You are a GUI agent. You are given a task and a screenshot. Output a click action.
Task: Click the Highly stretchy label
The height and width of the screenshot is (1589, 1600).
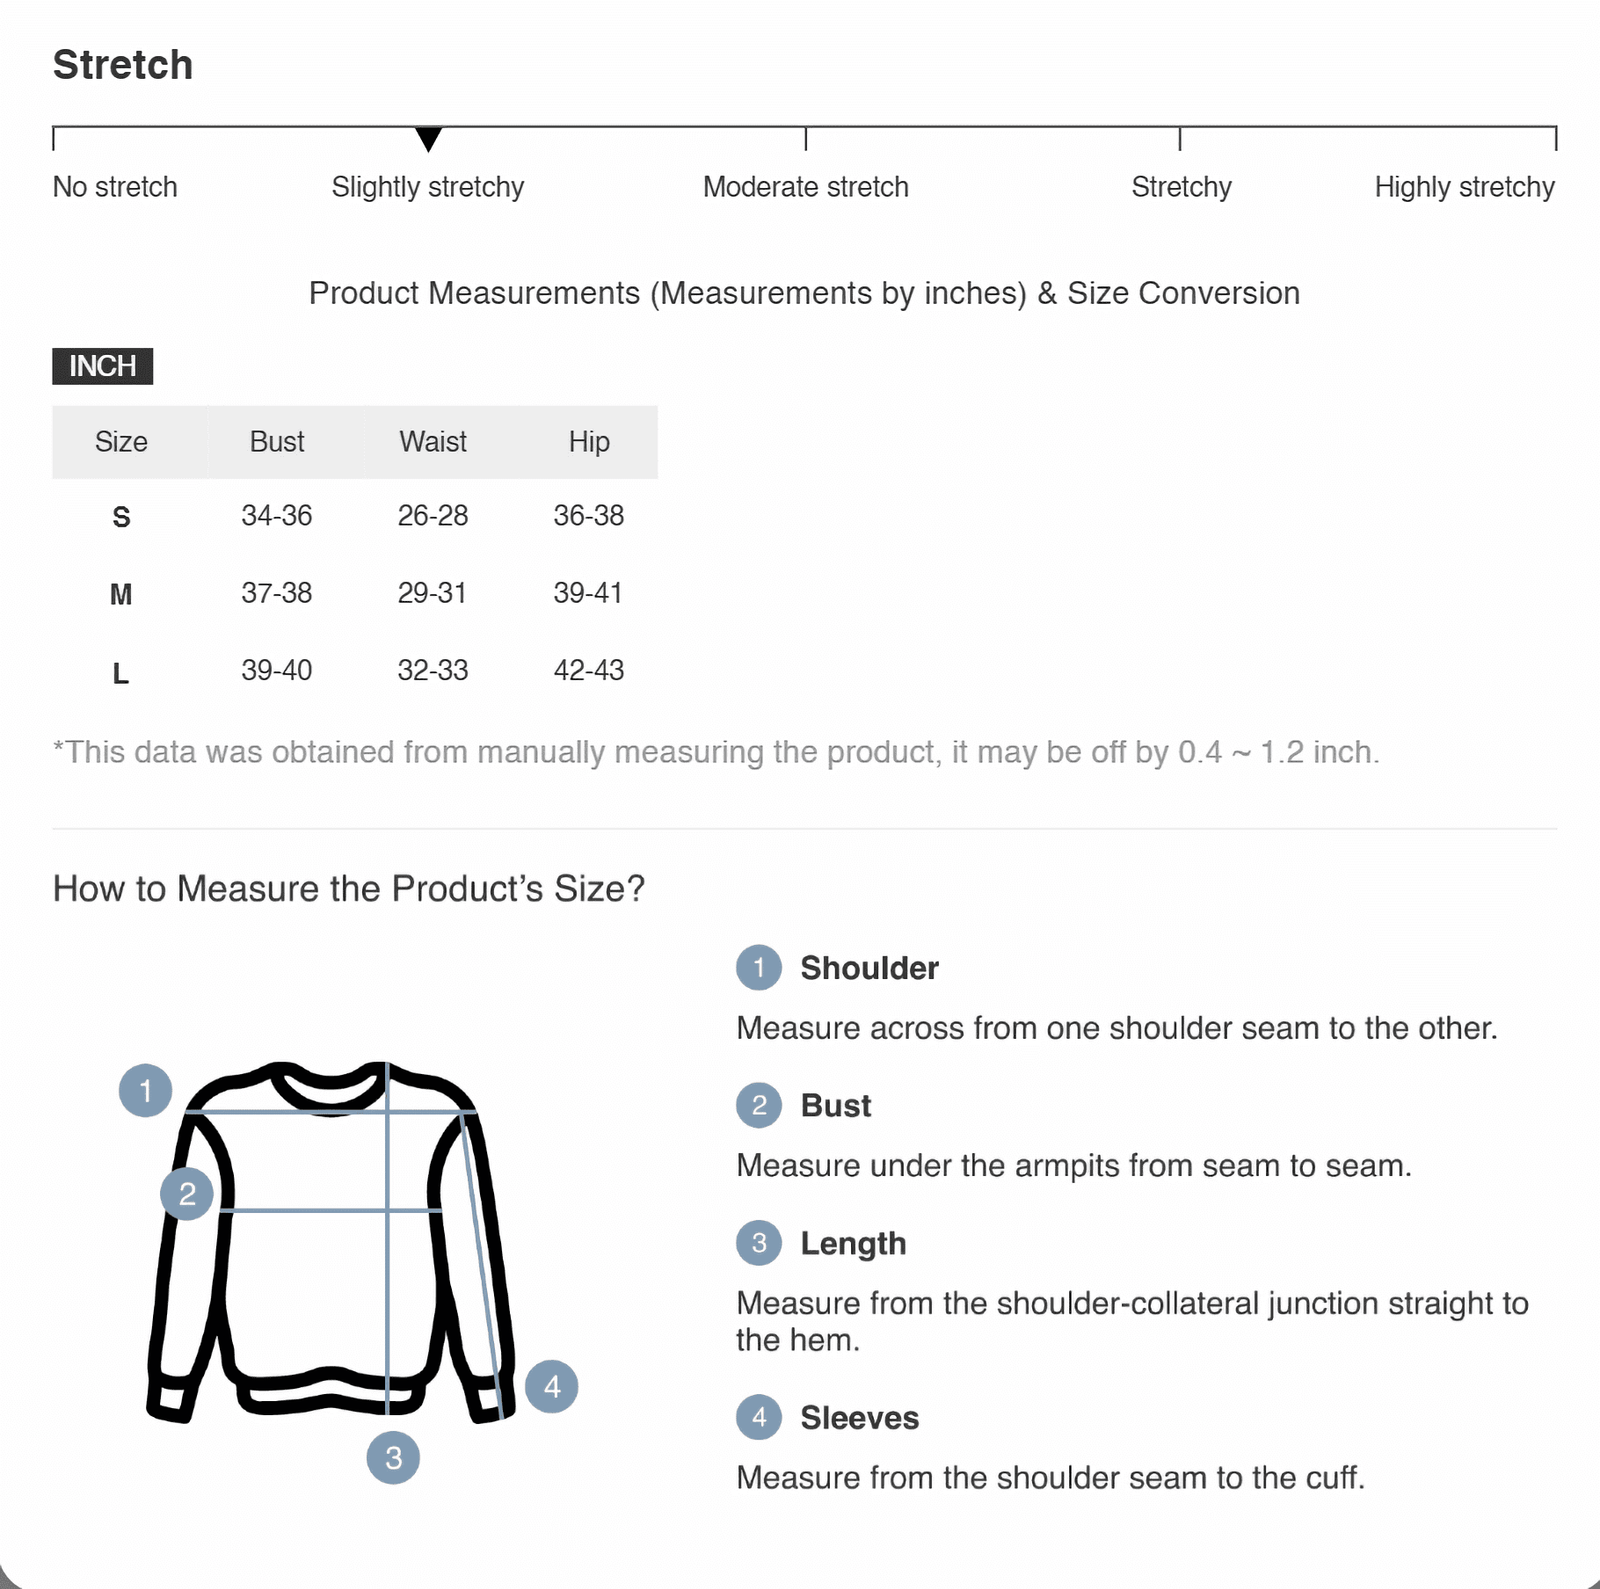point(1464,187)
